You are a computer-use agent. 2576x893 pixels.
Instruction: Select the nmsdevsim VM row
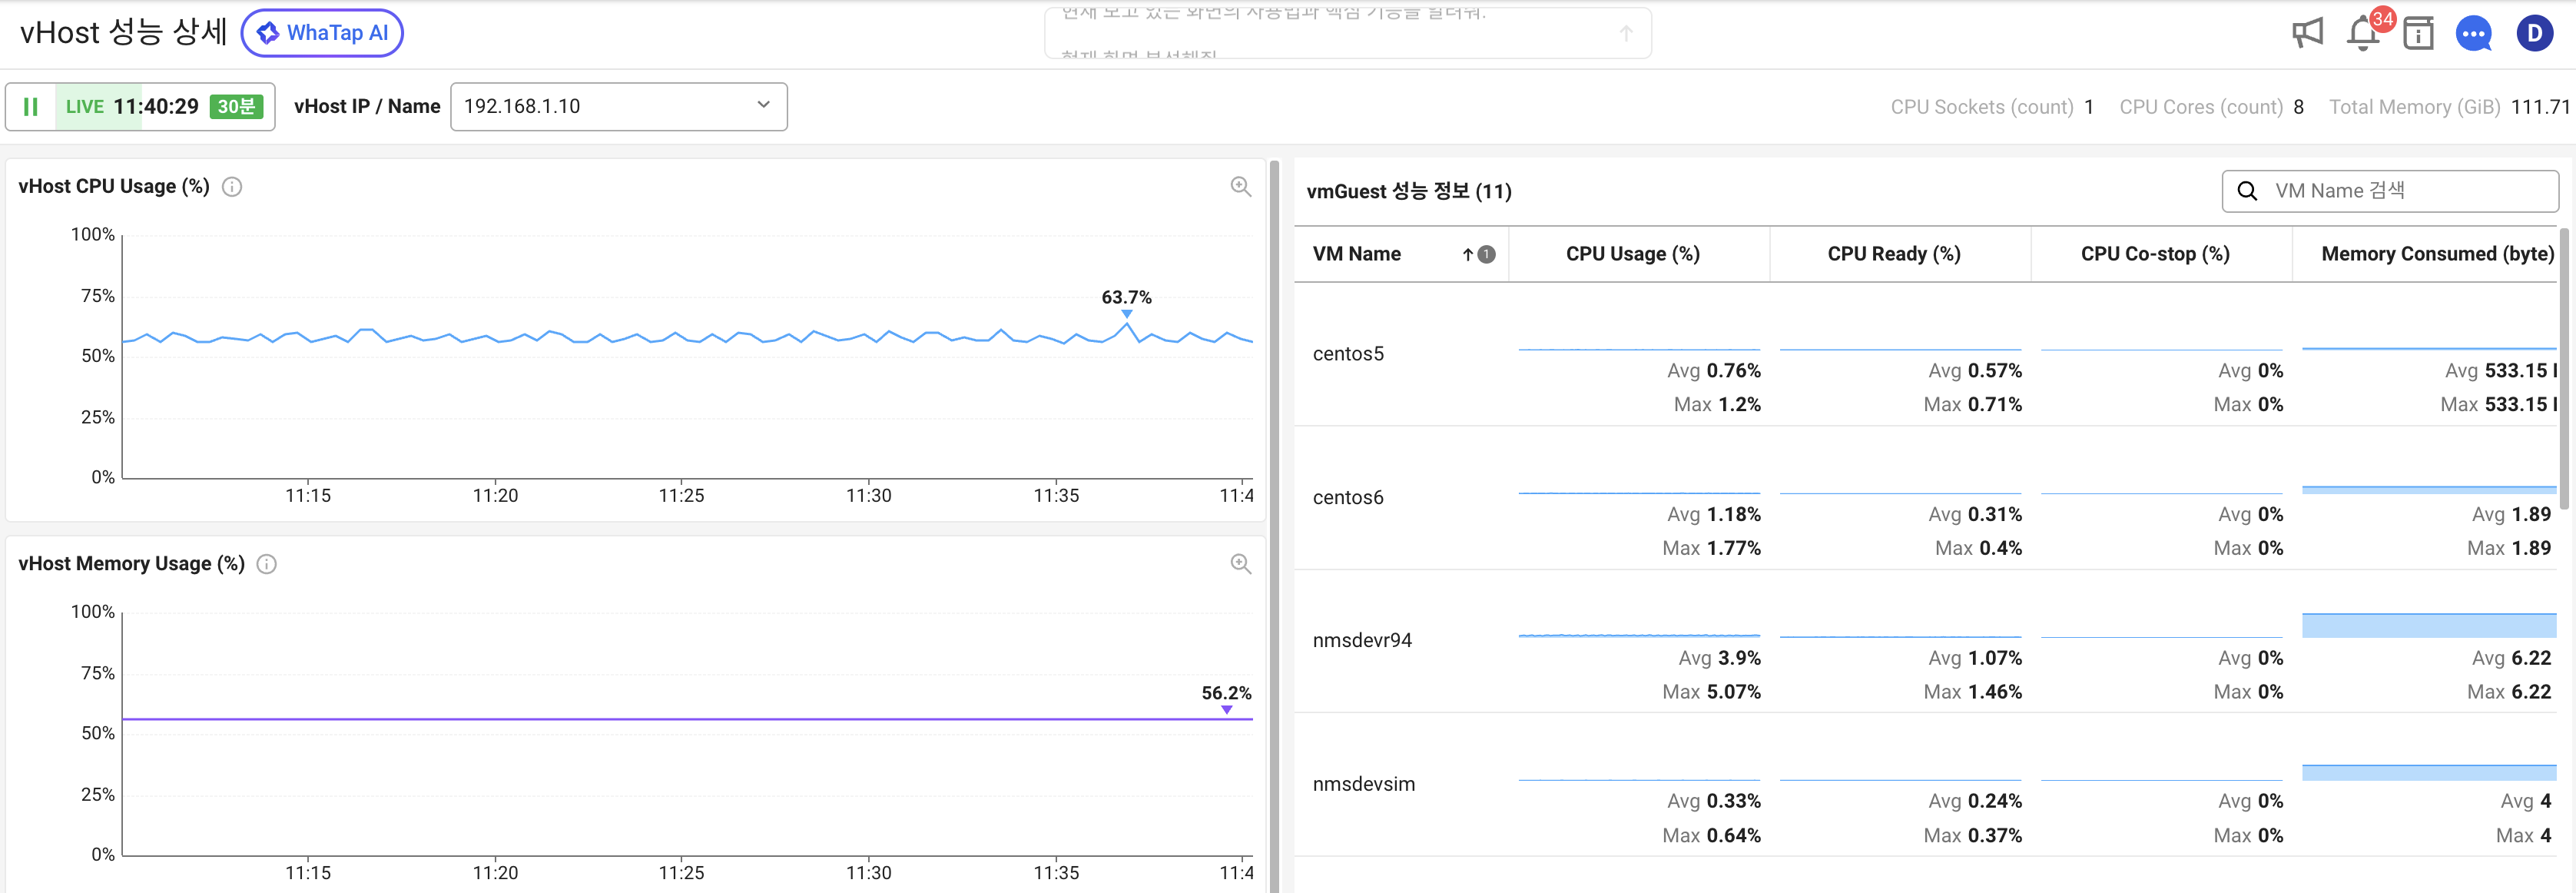(x=1925, y=785)
